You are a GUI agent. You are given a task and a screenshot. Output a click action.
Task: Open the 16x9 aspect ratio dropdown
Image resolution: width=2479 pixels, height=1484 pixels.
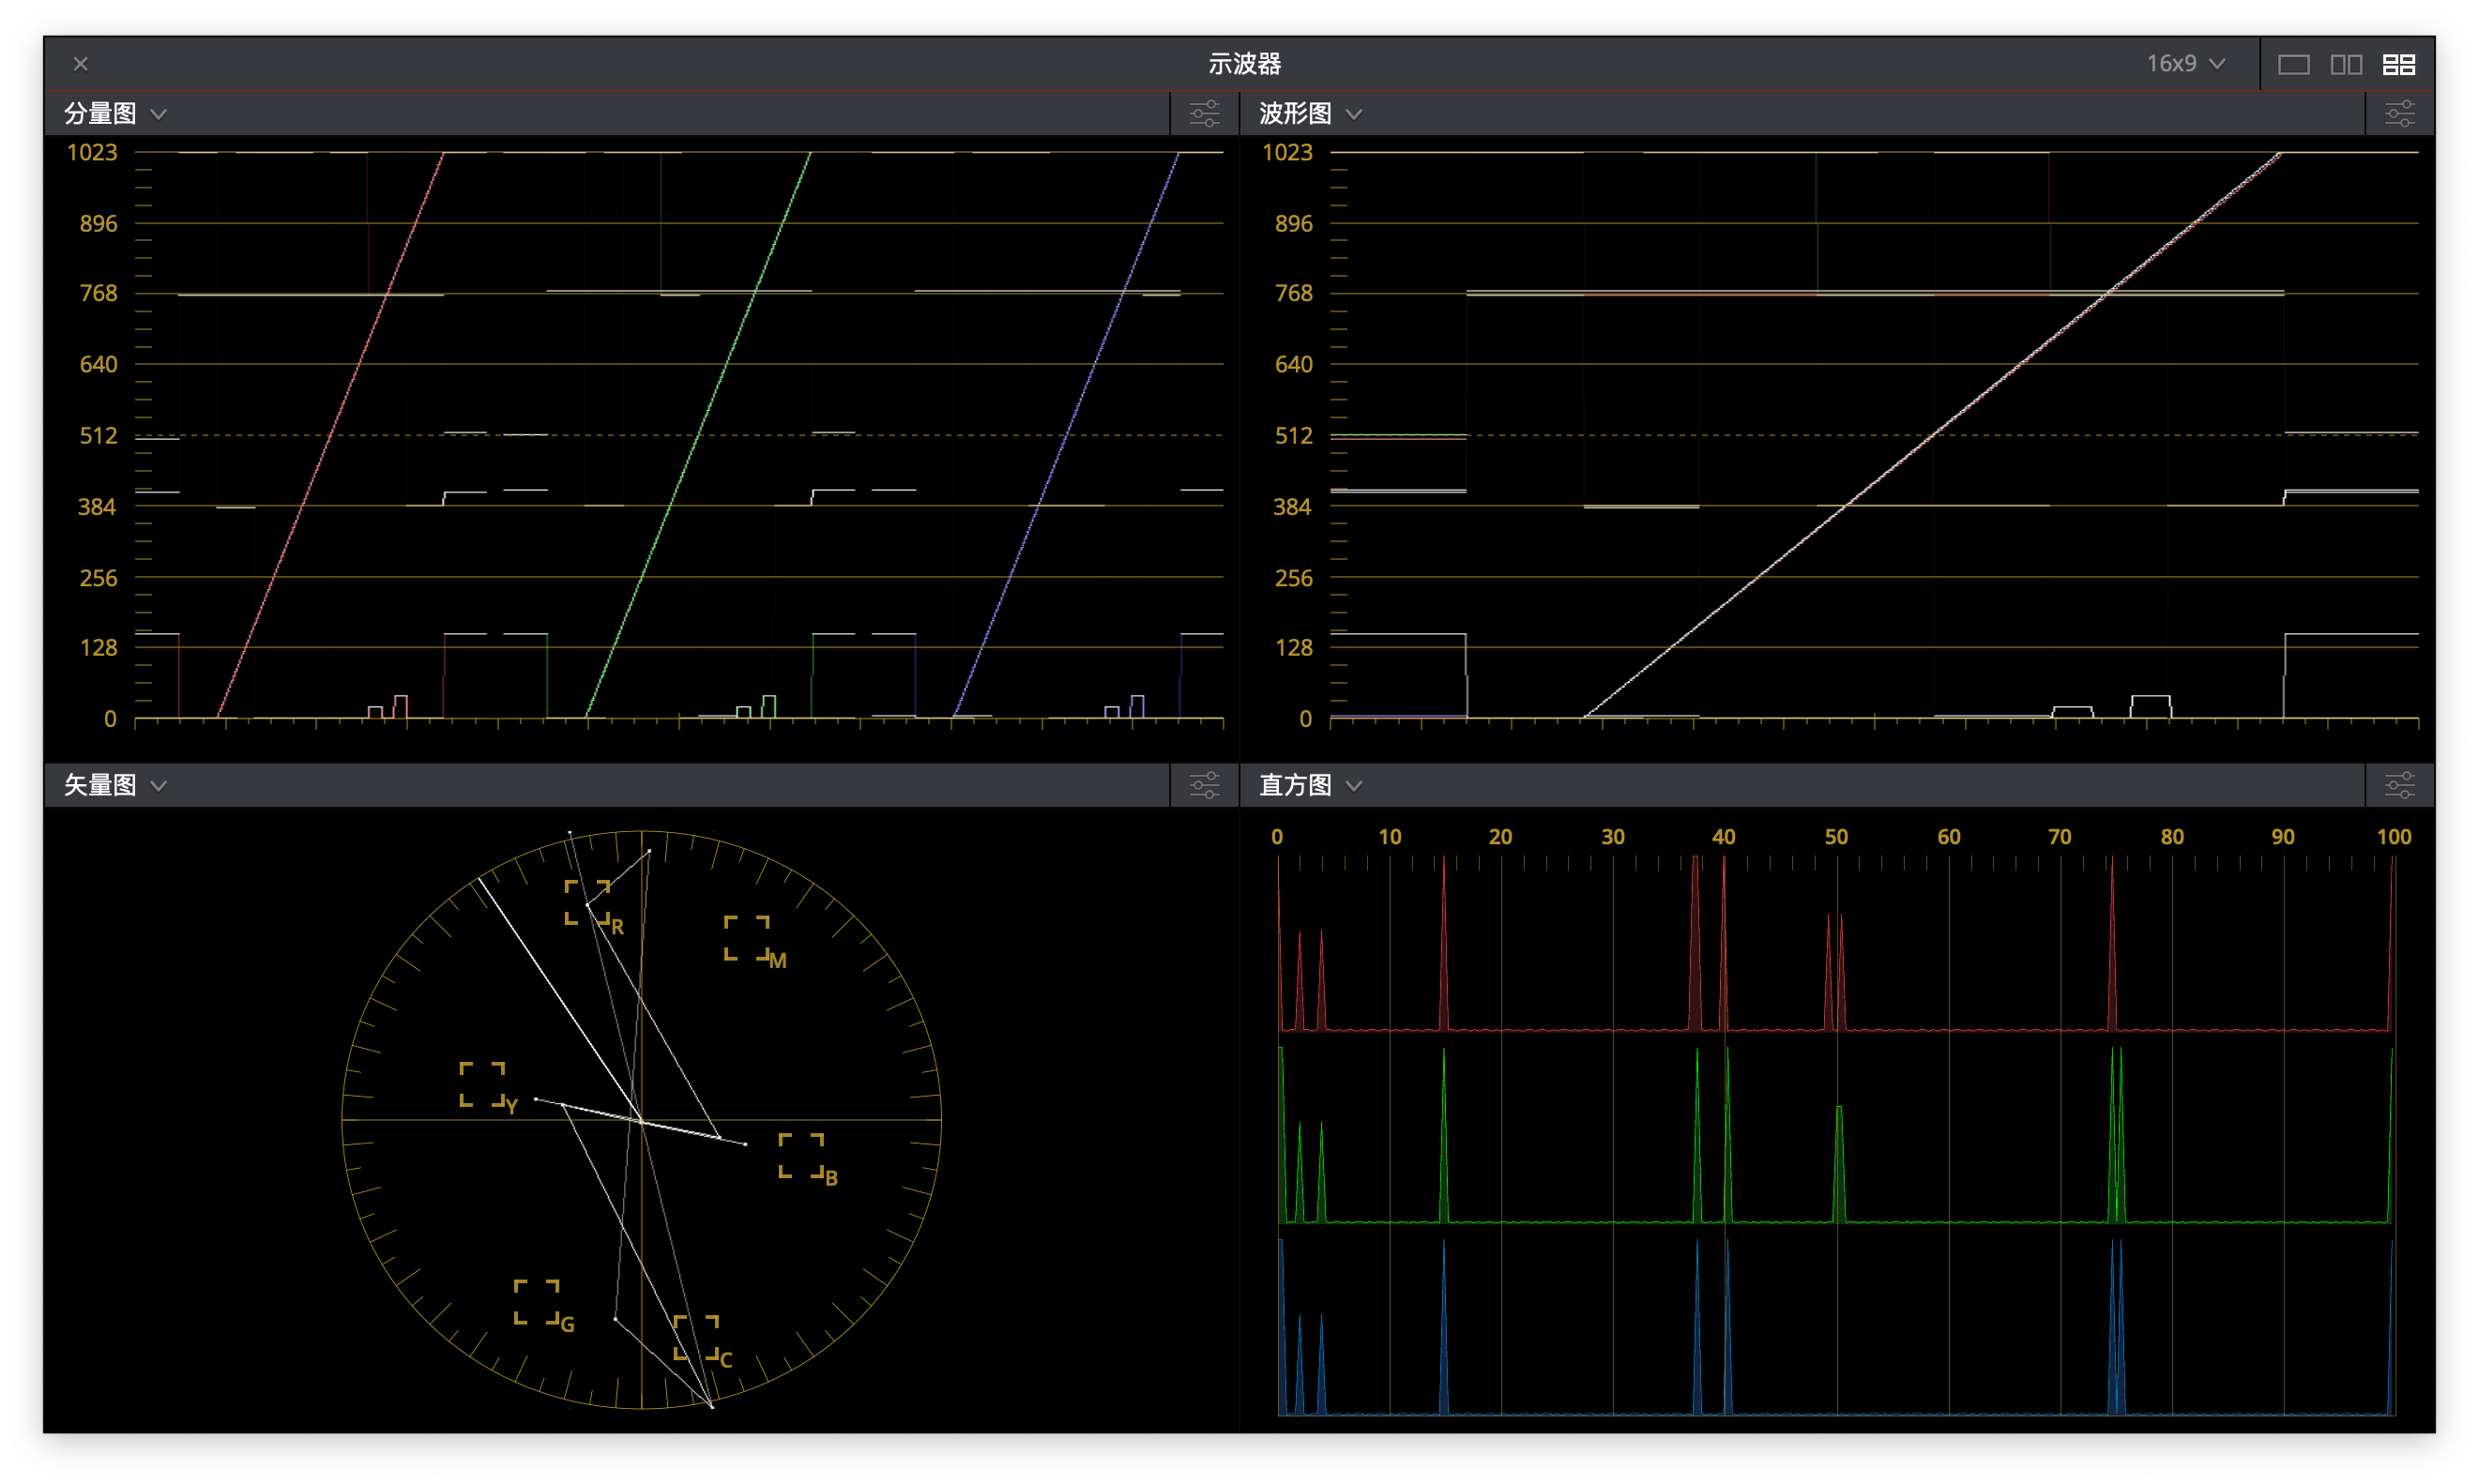pos(2186,64)
